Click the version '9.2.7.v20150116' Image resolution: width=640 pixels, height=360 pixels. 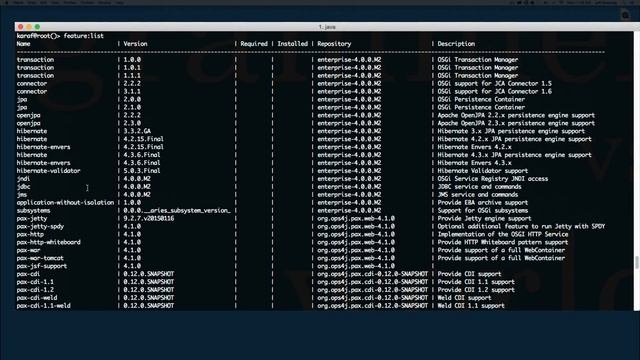click(x=149, y=218)
